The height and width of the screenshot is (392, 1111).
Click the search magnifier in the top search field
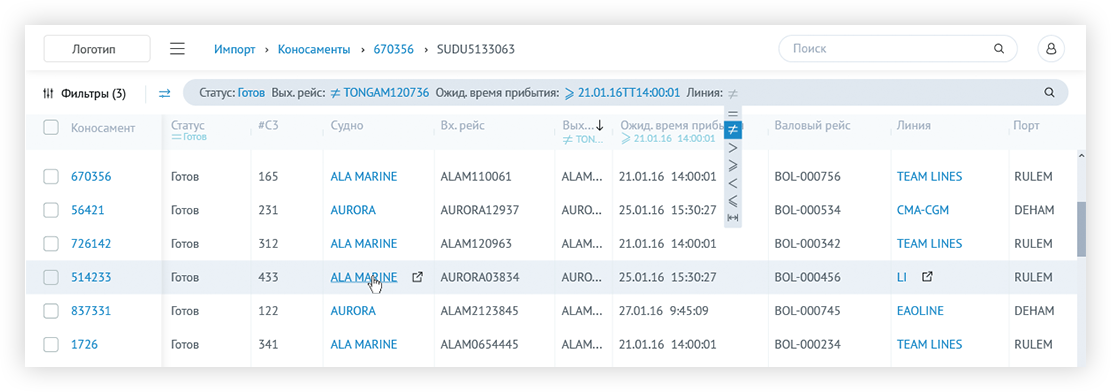[x=999, y=49]
